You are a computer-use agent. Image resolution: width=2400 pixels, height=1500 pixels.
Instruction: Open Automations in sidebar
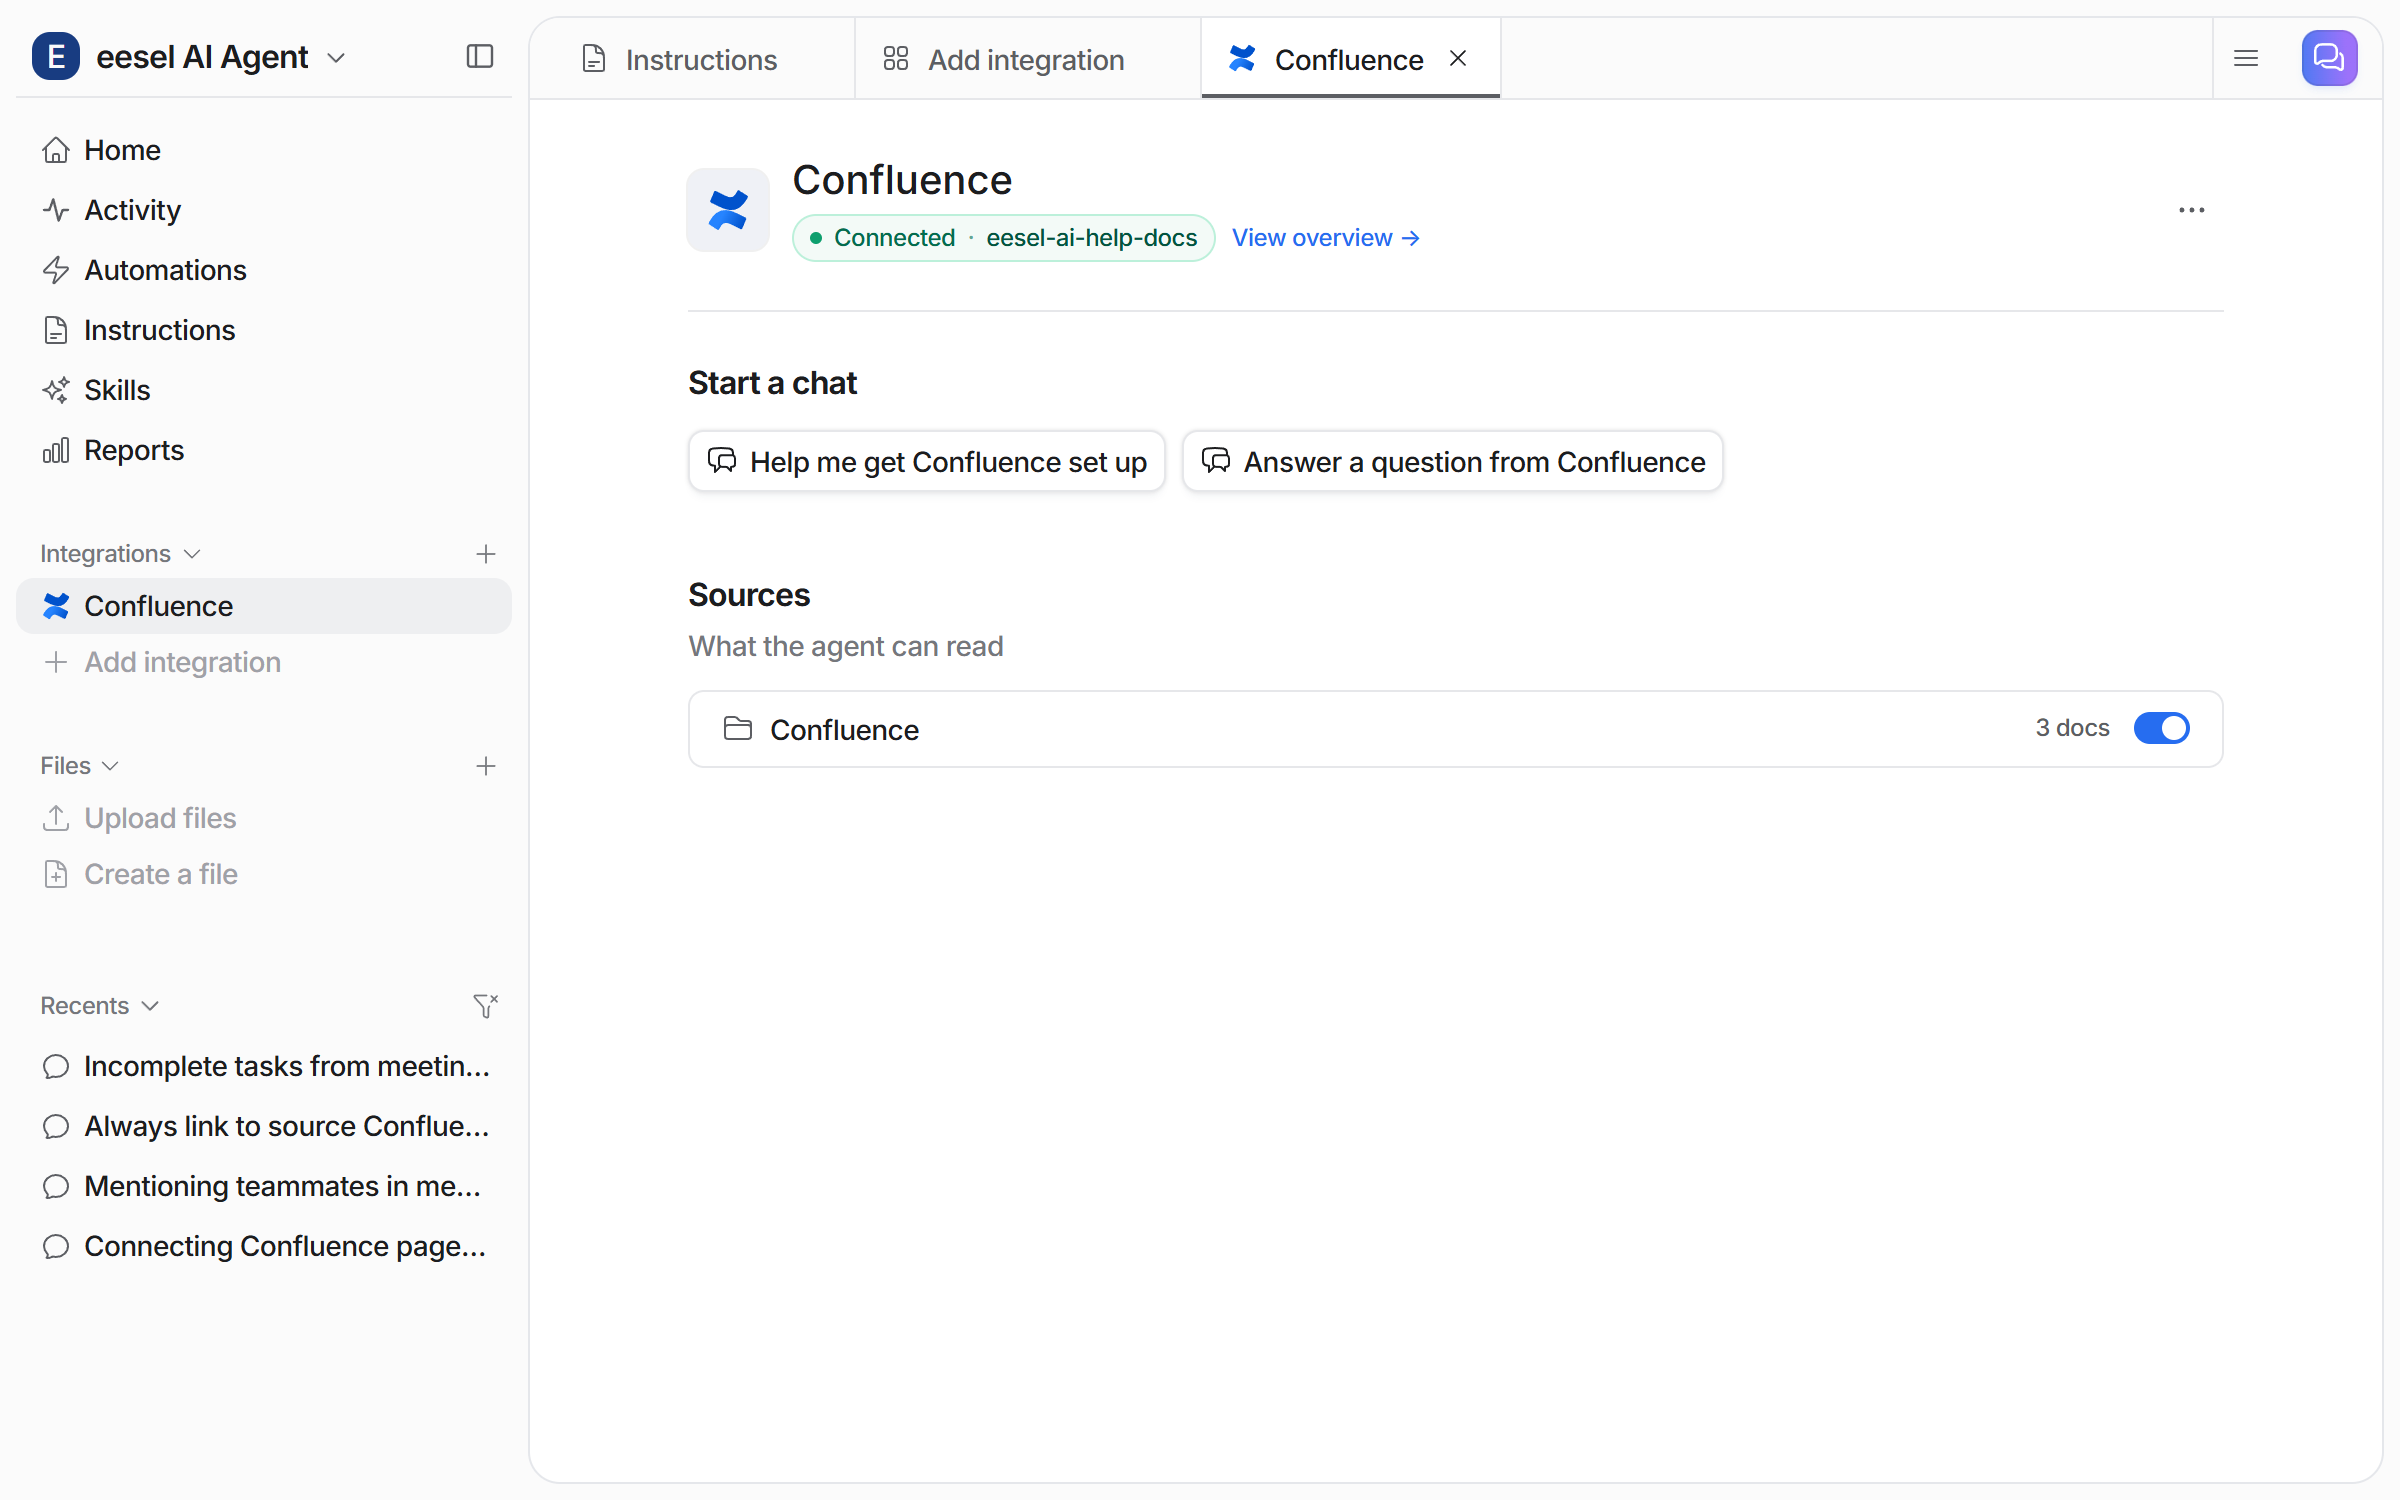[x=264, y=270]
